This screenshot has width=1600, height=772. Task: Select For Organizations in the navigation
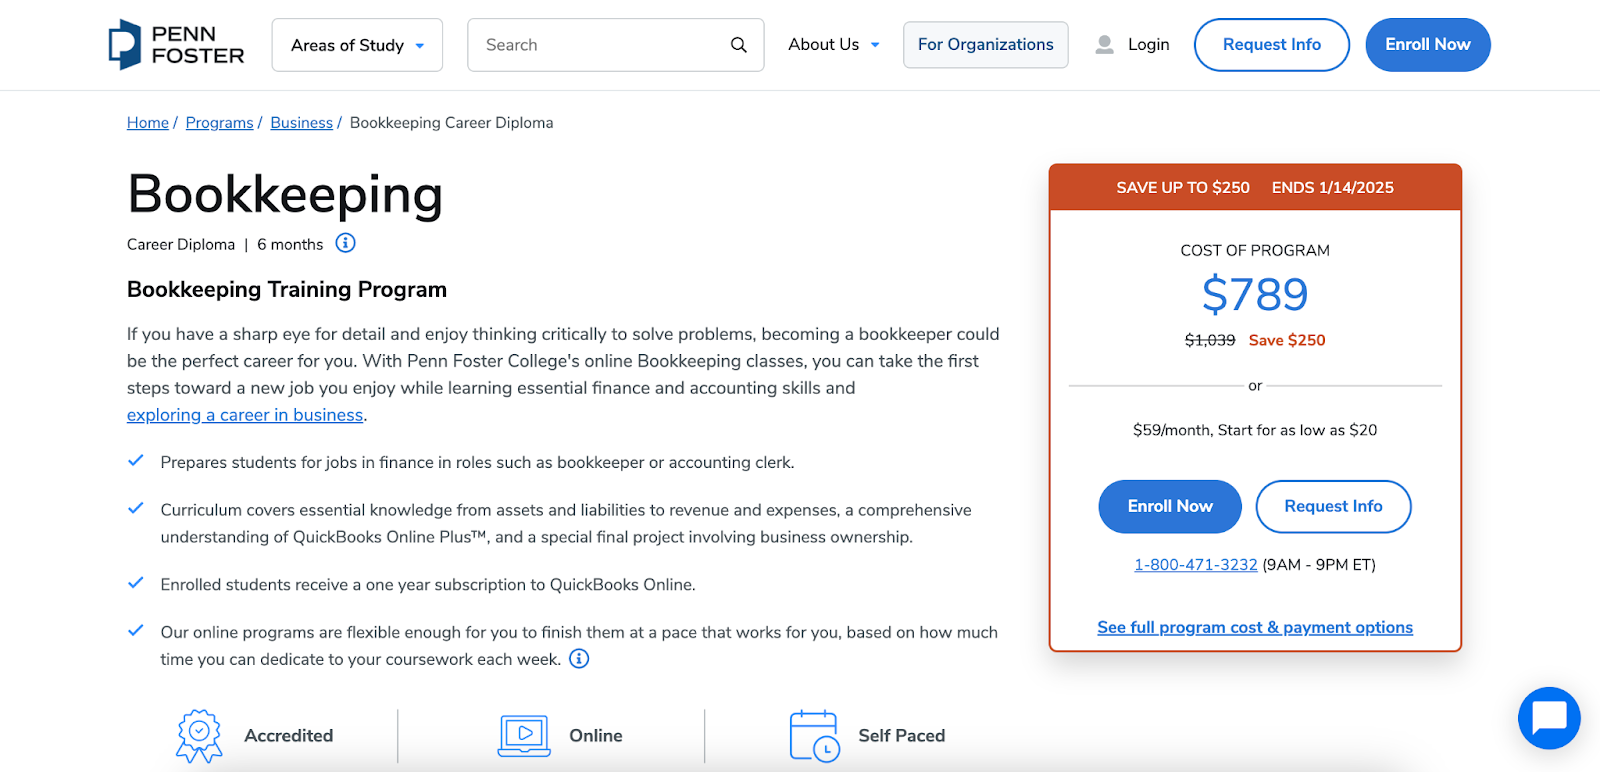(985, 44)
